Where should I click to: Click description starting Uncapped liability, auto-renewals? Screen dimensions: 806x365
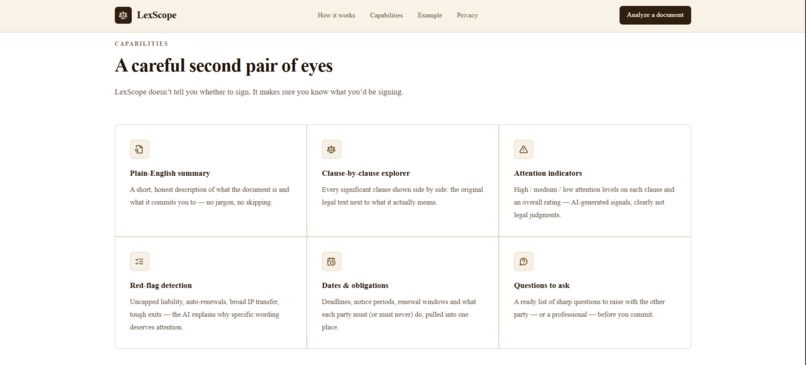205,315
